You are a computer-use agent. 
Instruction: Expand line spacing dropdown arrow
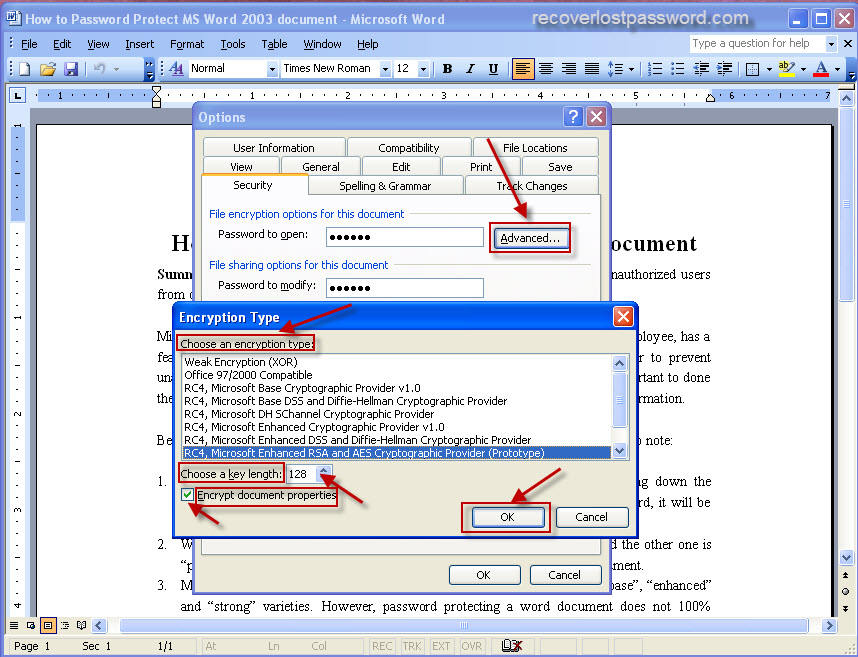point(631,69)
